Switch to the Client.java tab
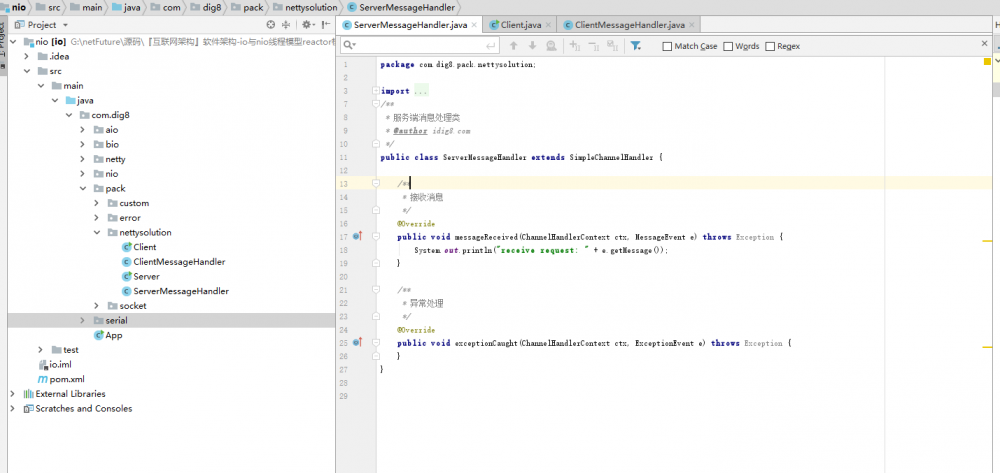This screenshot has width=1000, height=473. coord(521,24)
